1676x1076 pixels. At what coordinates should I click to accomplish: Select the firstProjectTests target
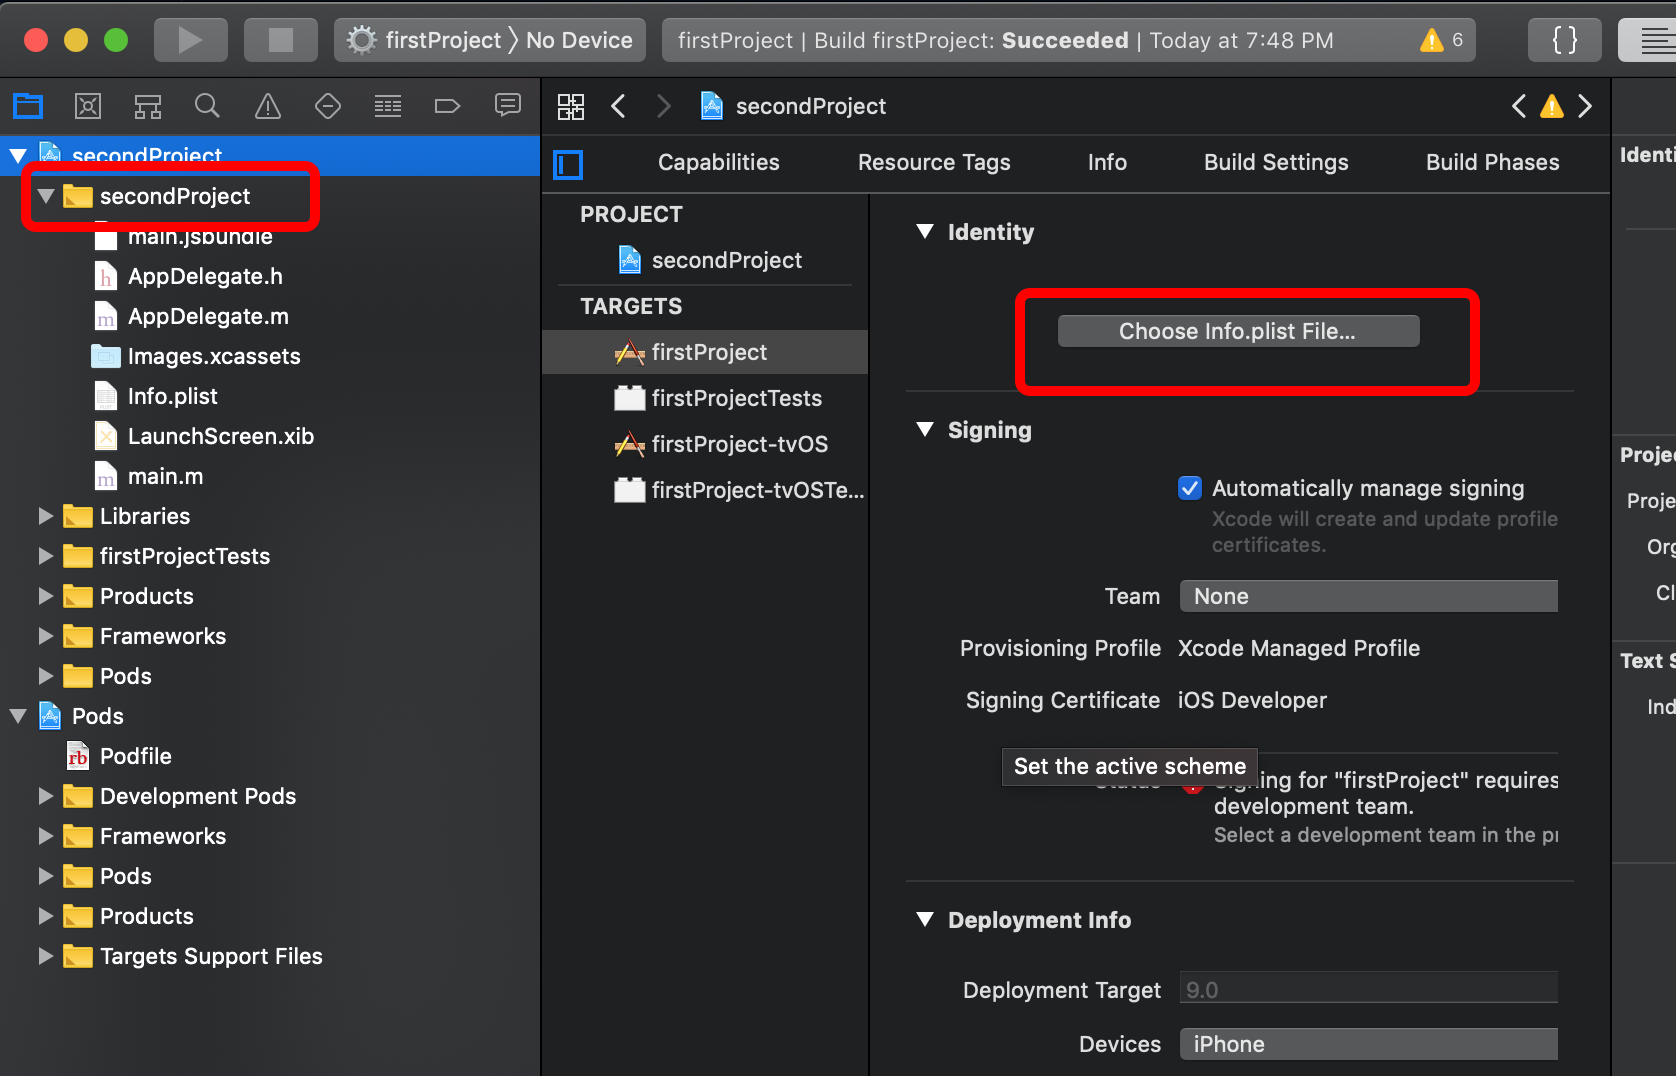coord(705,398)
